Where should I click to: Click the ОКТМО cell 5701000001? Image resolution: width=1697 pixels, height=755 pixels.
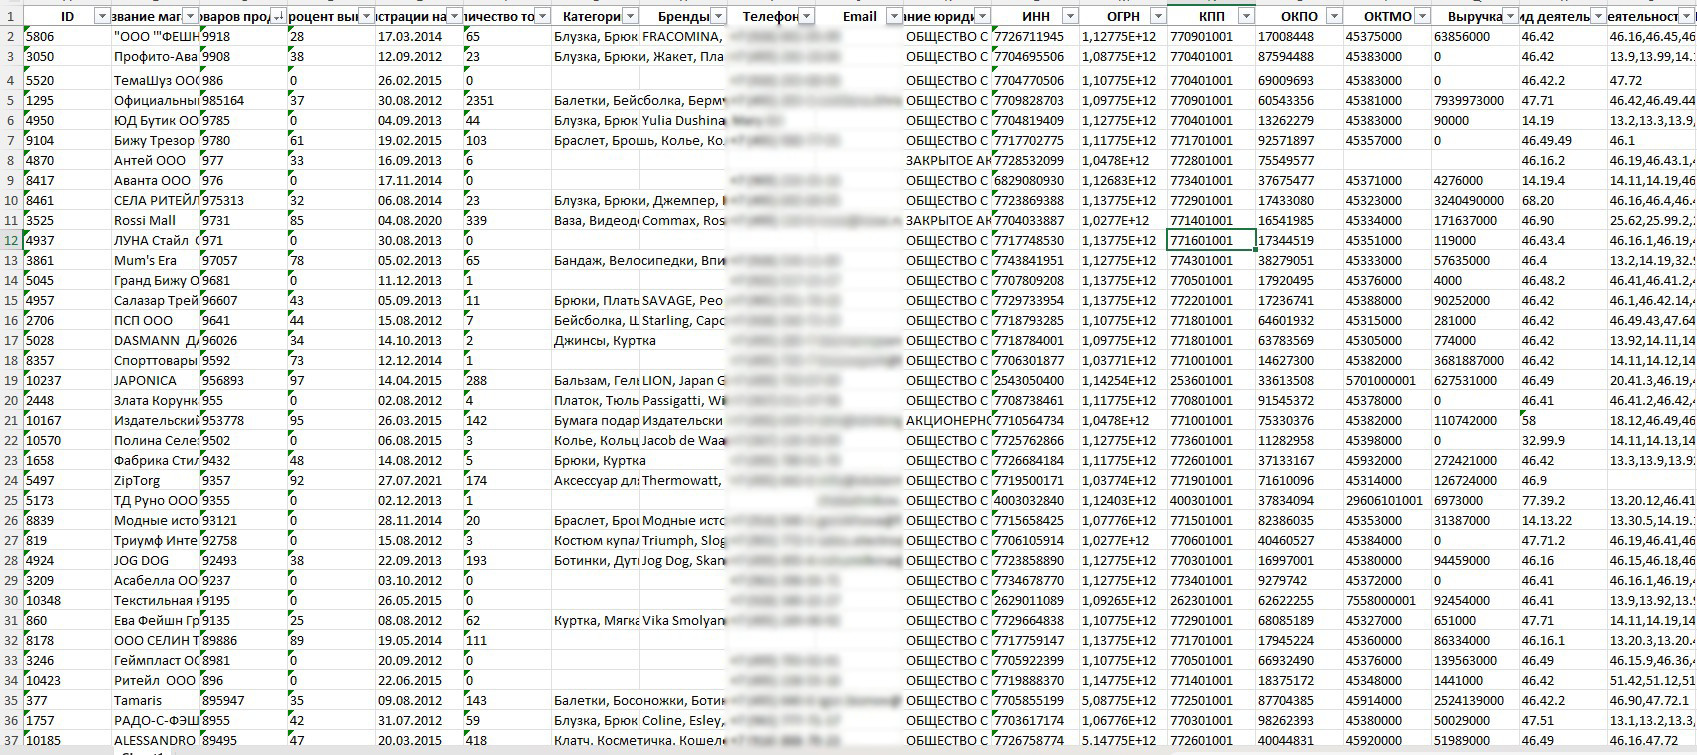1387,380
